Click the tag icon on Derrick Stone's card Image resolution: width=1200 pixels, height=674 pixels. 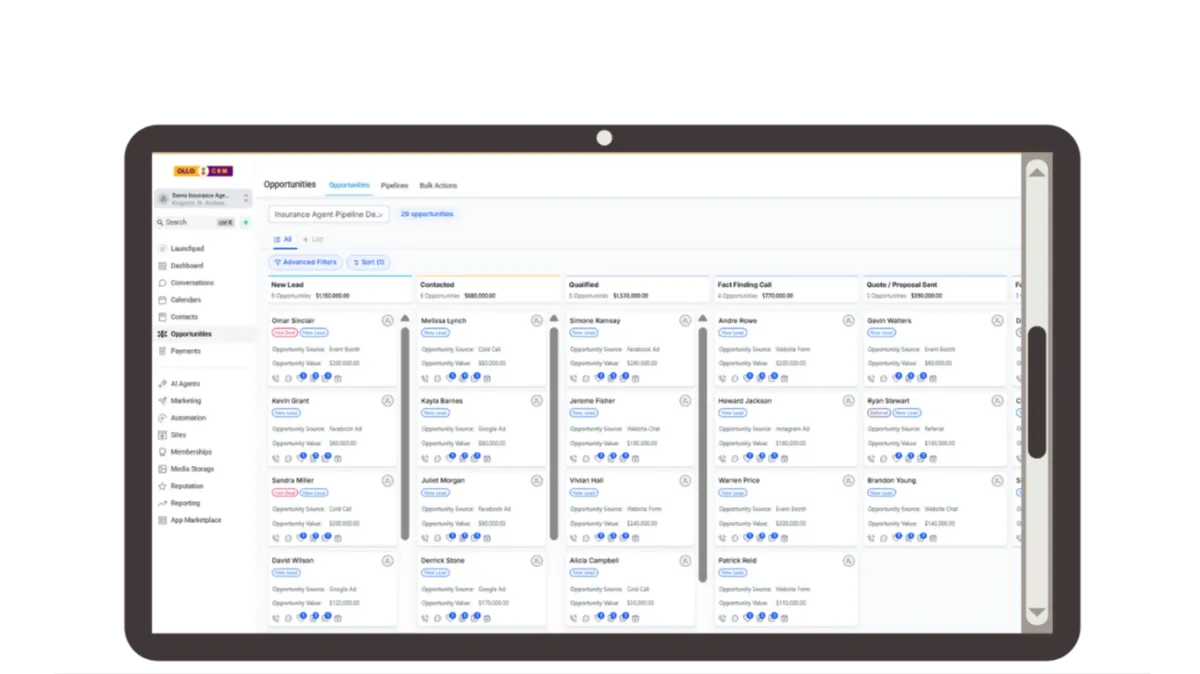point(449,618)
